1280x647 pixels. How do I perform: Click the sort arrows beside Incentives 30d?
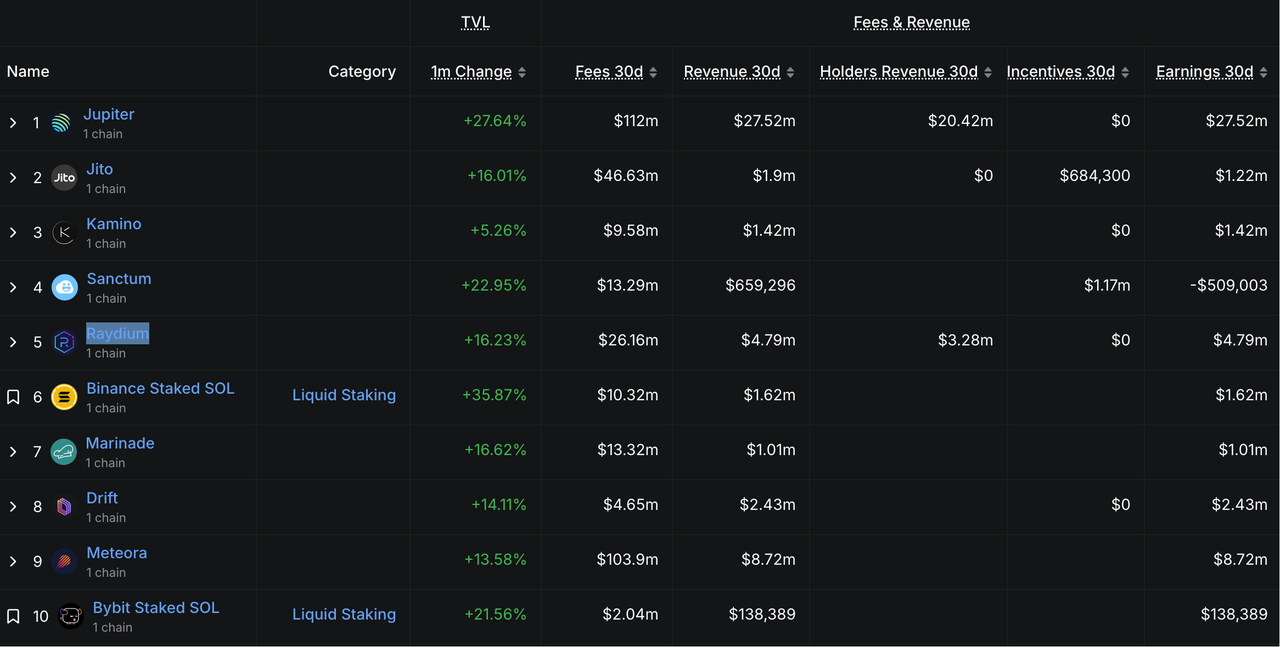pos(1125,72)
